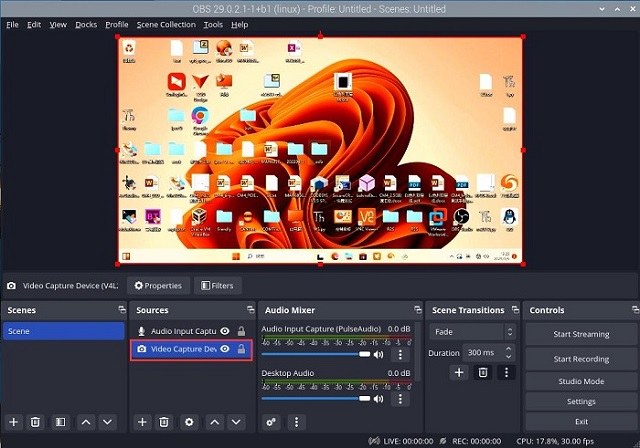The height and width of the screenshot is (448, 640).
Task: Lock the Audio Input Capture source
Action: coord(241,331)
